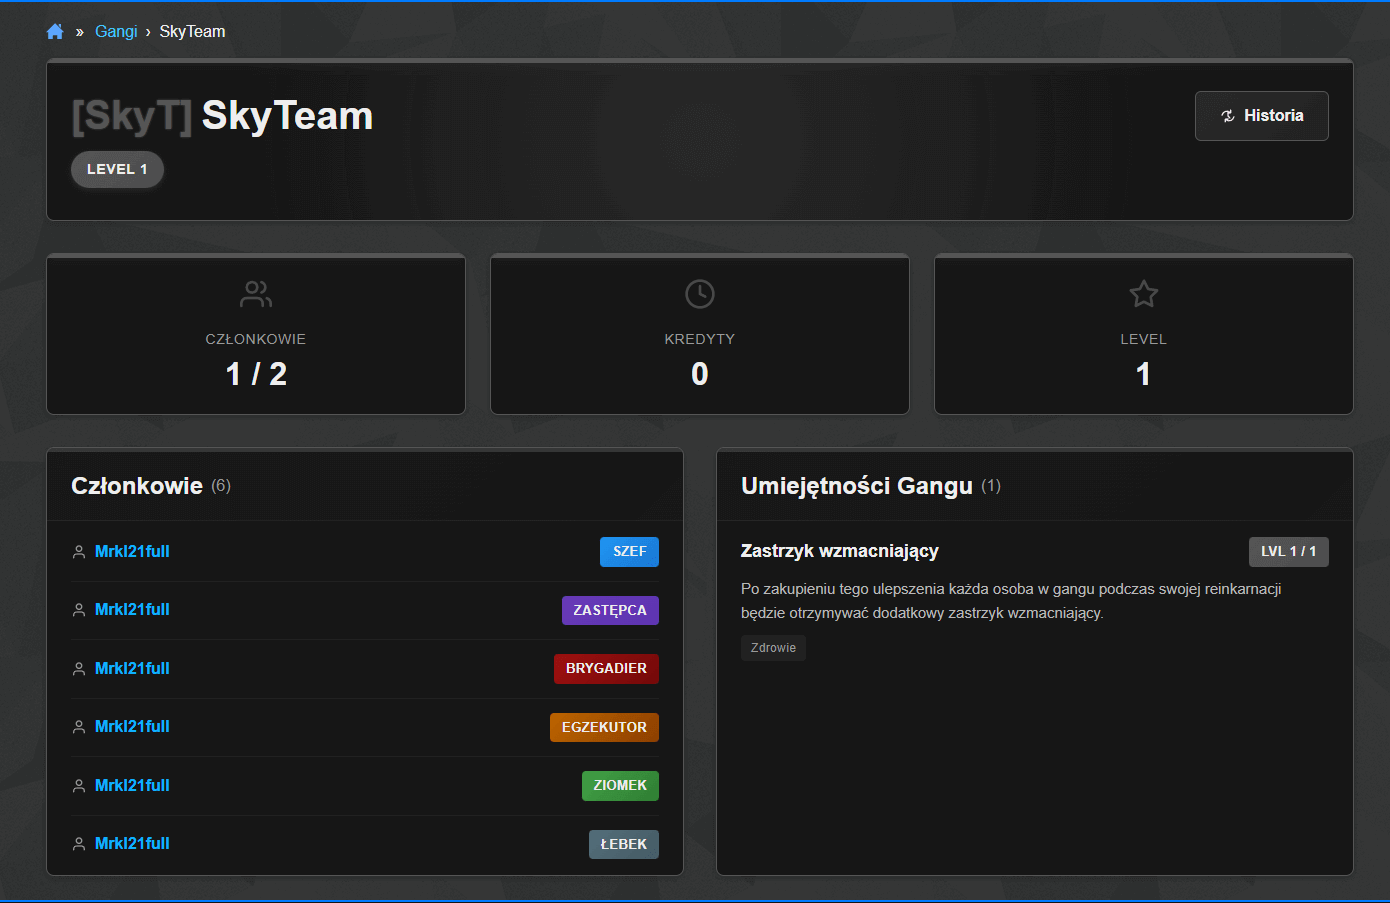Open the Mrkl21full profile with SZEF role
The height and width of the screenshot is (903, 1390).
[132, 552]
